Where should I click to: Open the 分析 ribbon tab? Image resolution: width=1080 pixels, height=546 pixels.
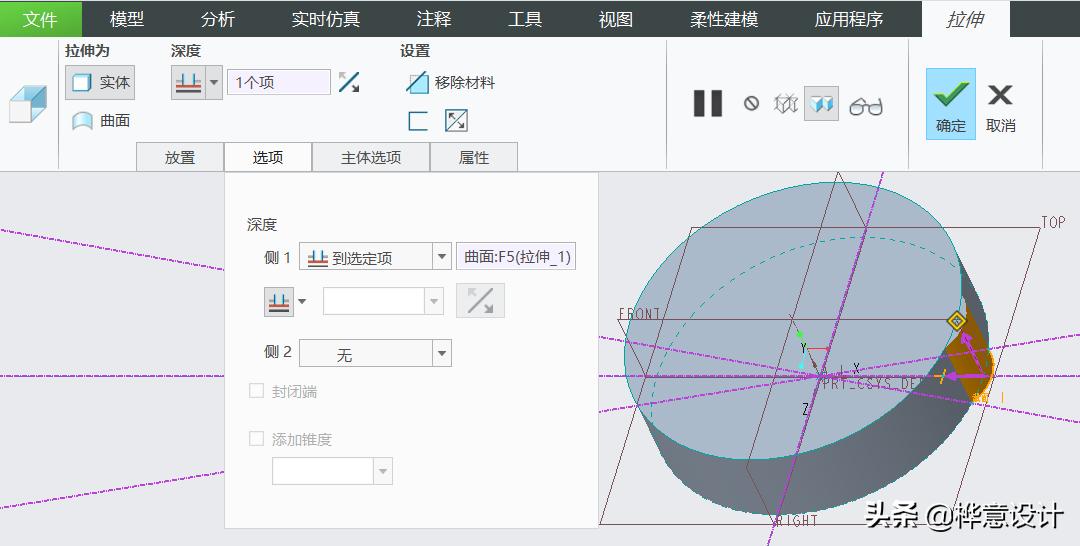click(218, 19)
